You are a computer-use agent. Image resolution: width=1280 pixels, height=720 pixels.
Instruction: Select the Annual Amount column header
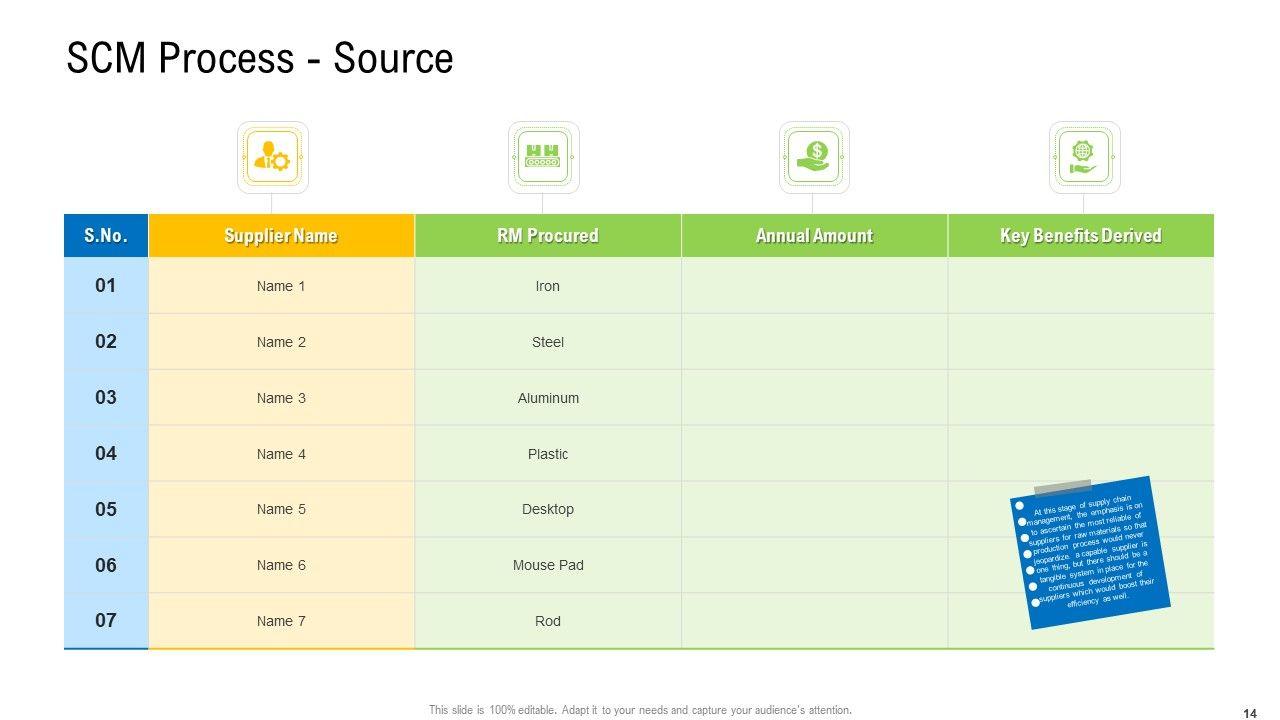pyautogui.click(x=814, y=236)
